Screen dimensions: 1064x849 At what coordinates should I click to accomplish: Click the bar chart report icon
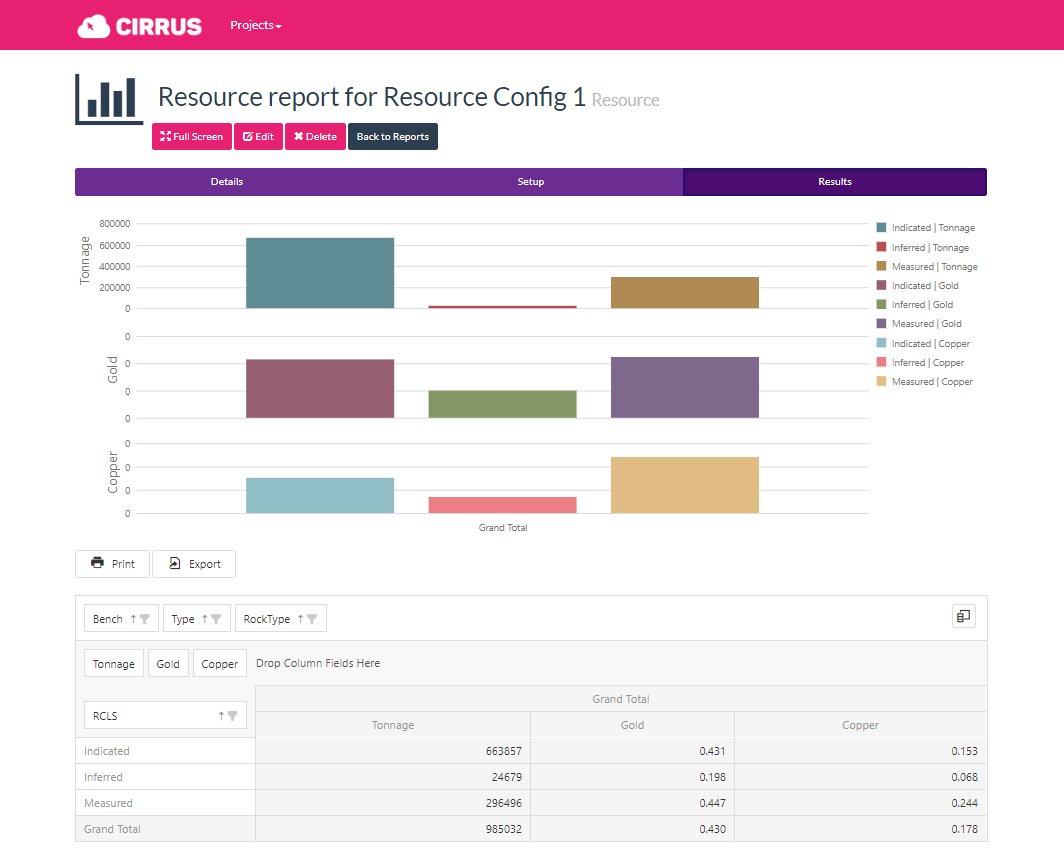pos(109,100)
